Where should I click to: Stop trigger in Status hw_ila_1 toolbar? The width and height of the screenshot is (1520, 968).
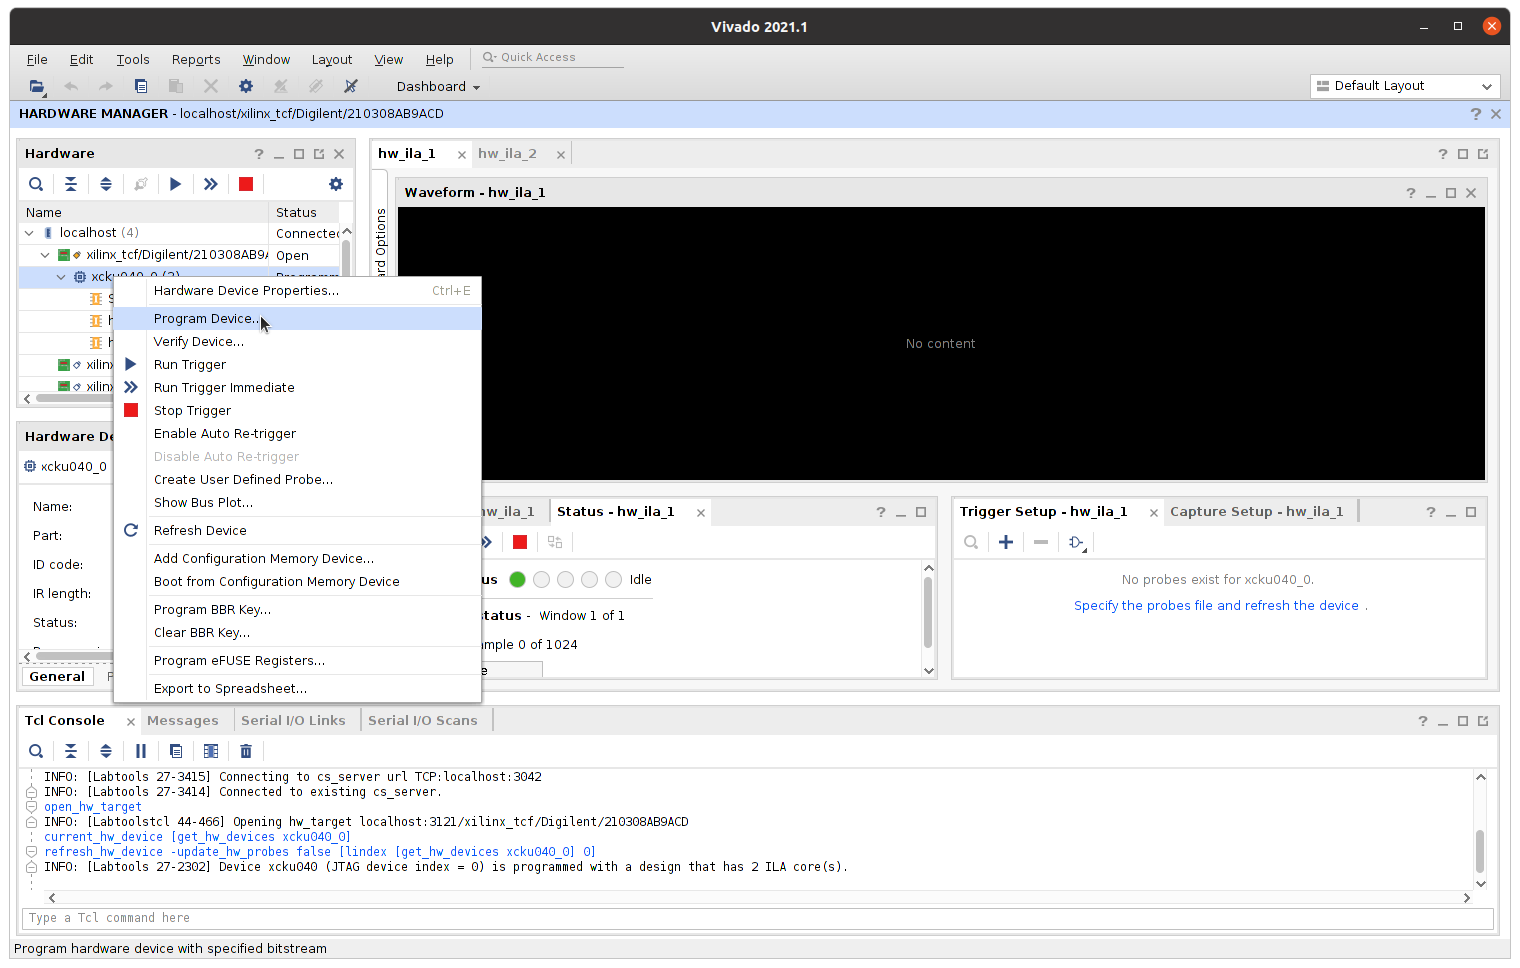pyautogui.click(x=520, y=542)
